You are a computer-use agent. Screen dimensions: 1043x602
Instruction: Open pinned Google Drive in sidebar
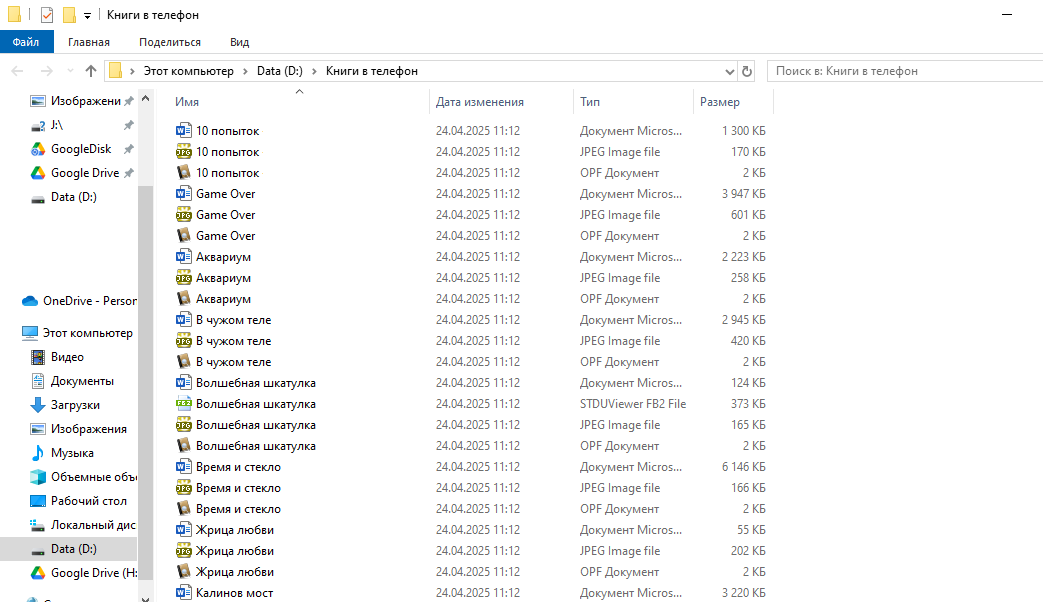[84, 173]
